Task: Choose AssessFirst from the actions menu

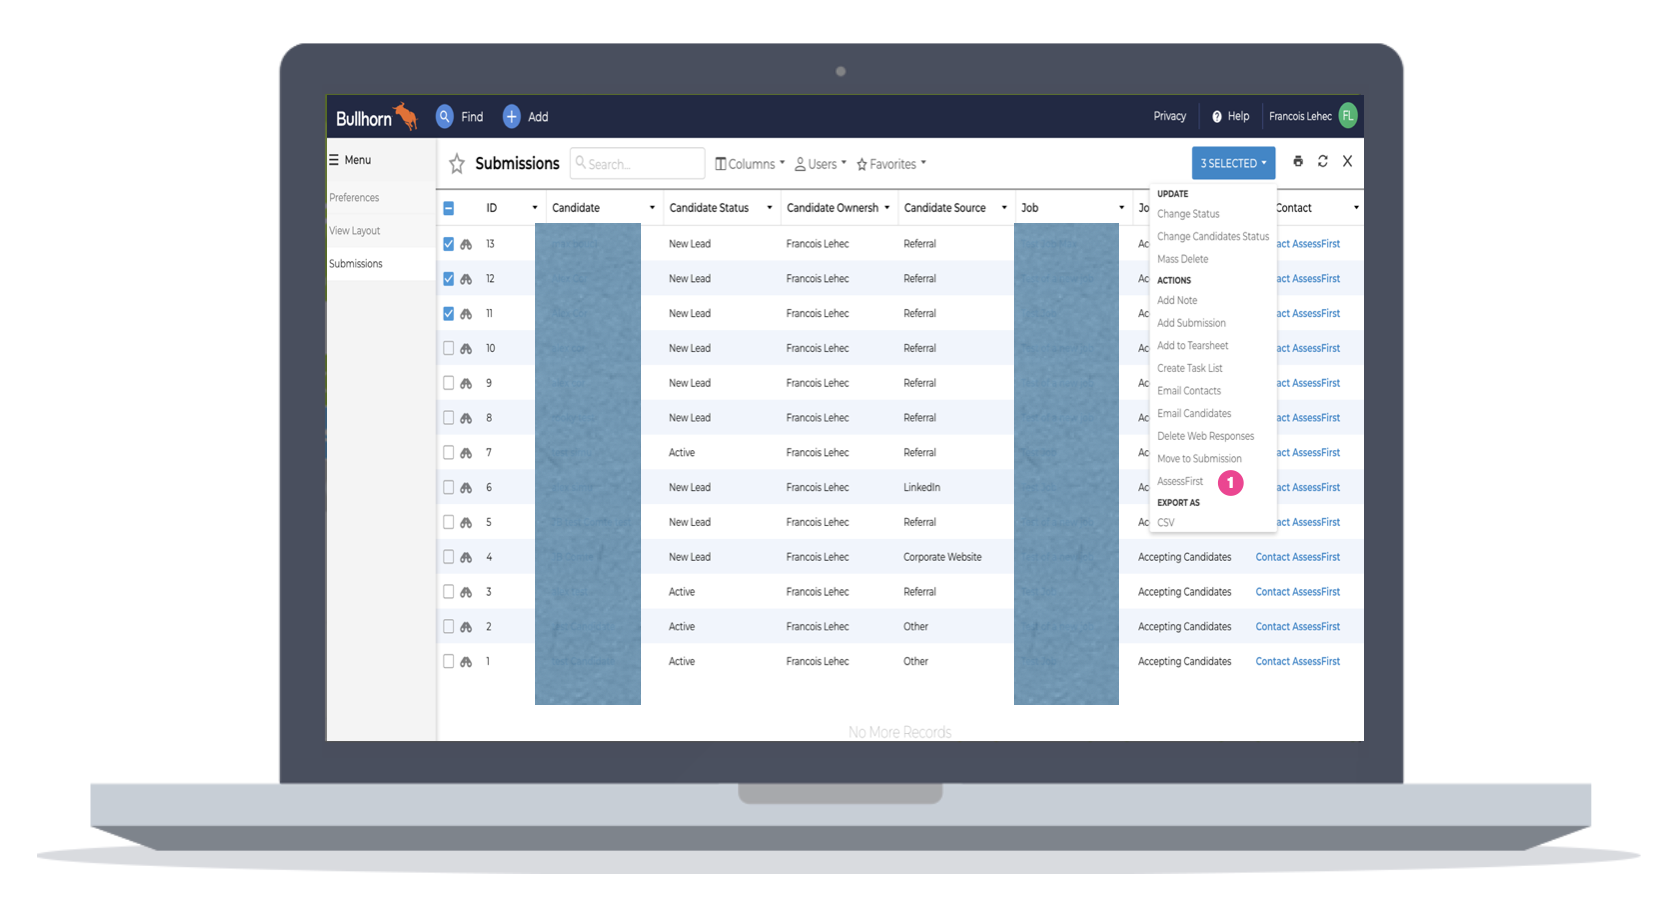Action: [x=1180, y=482]
